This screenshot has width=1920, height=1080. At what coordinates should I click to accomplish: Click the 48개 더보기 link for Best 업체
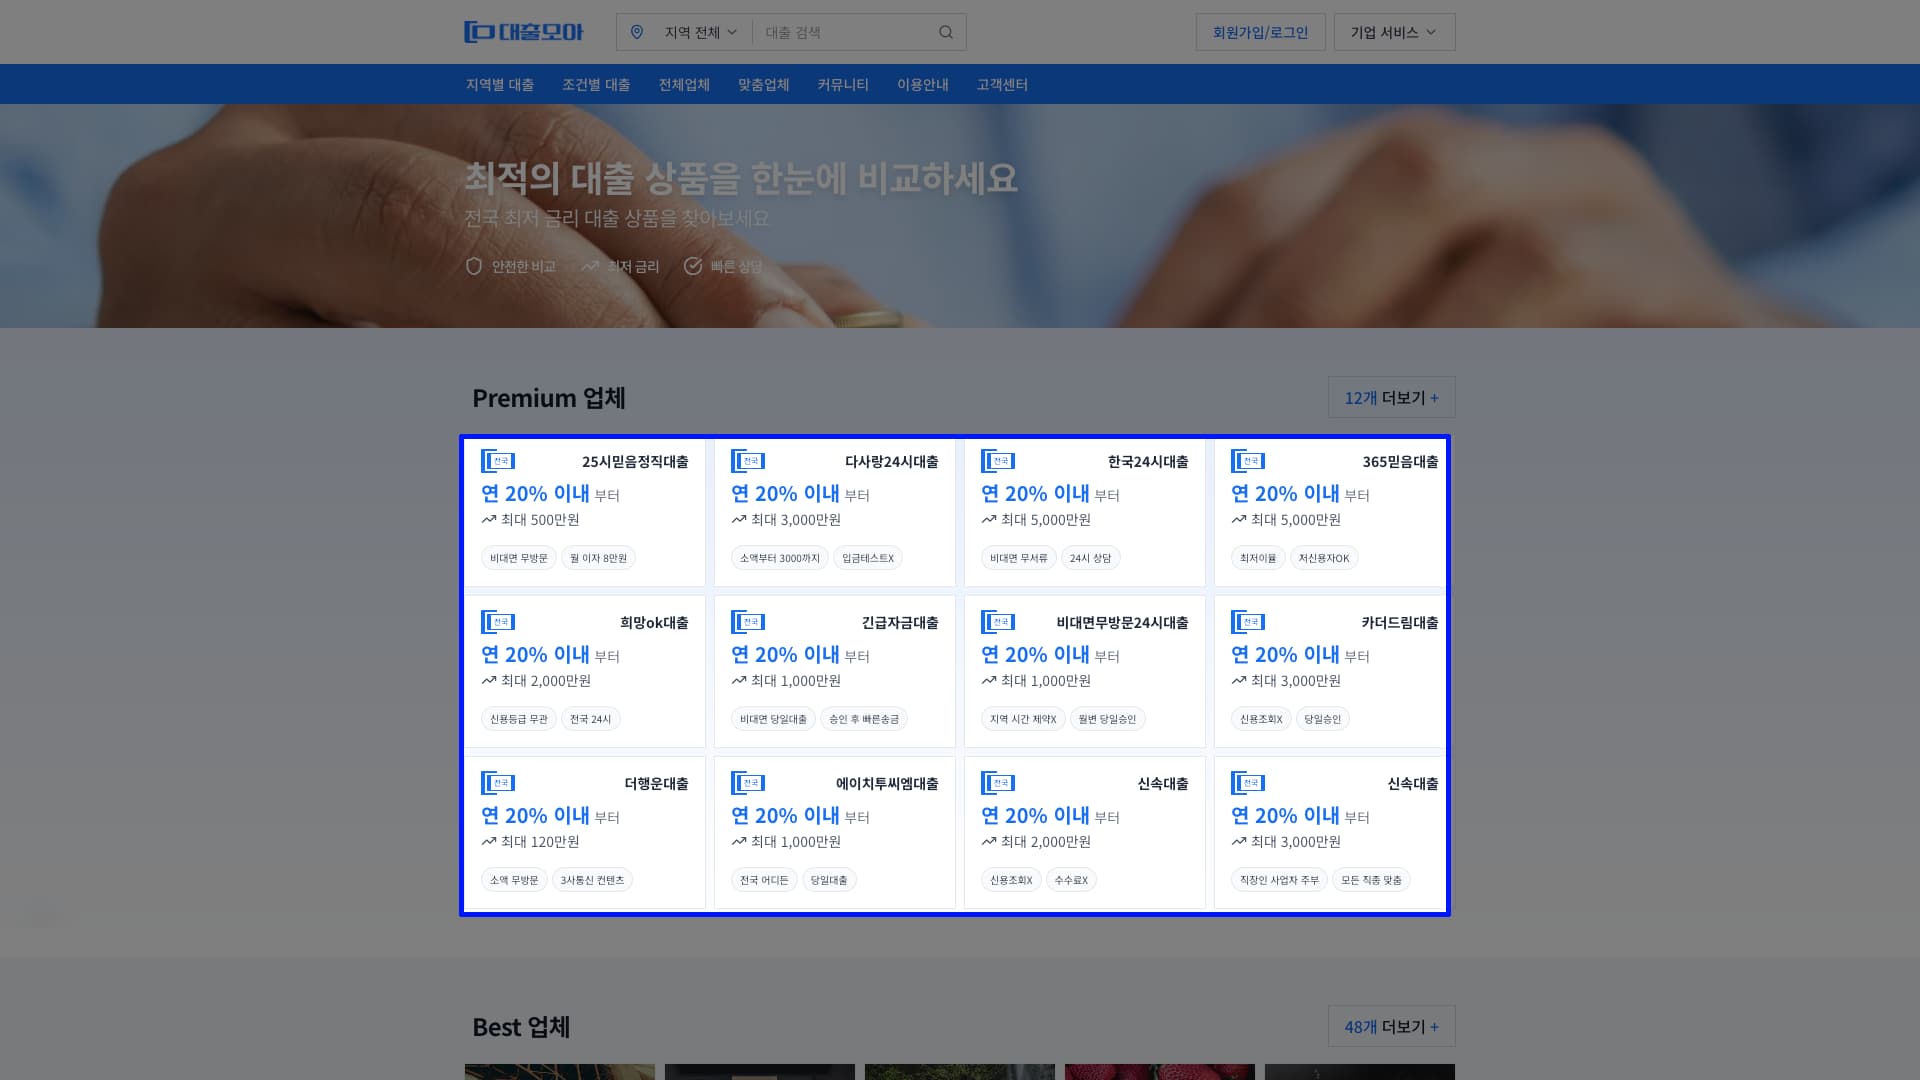click(x=1391, y=1026)
